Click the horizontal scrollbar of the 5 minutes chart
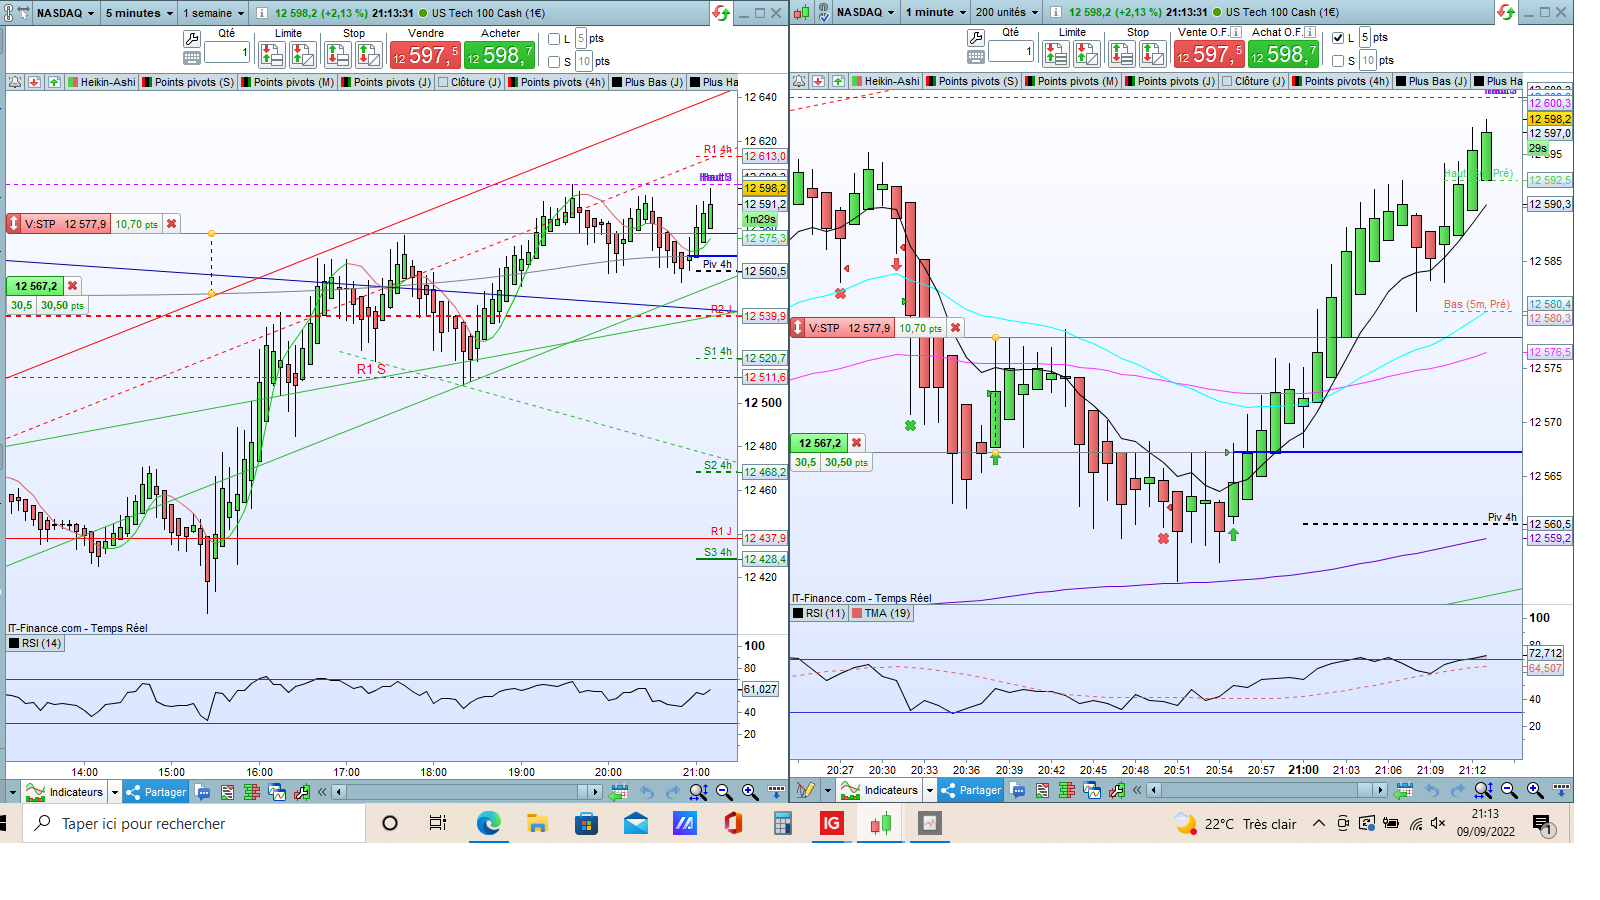Image resolution: width=1600 pixels, height=900 pixels. click(467, 792)
